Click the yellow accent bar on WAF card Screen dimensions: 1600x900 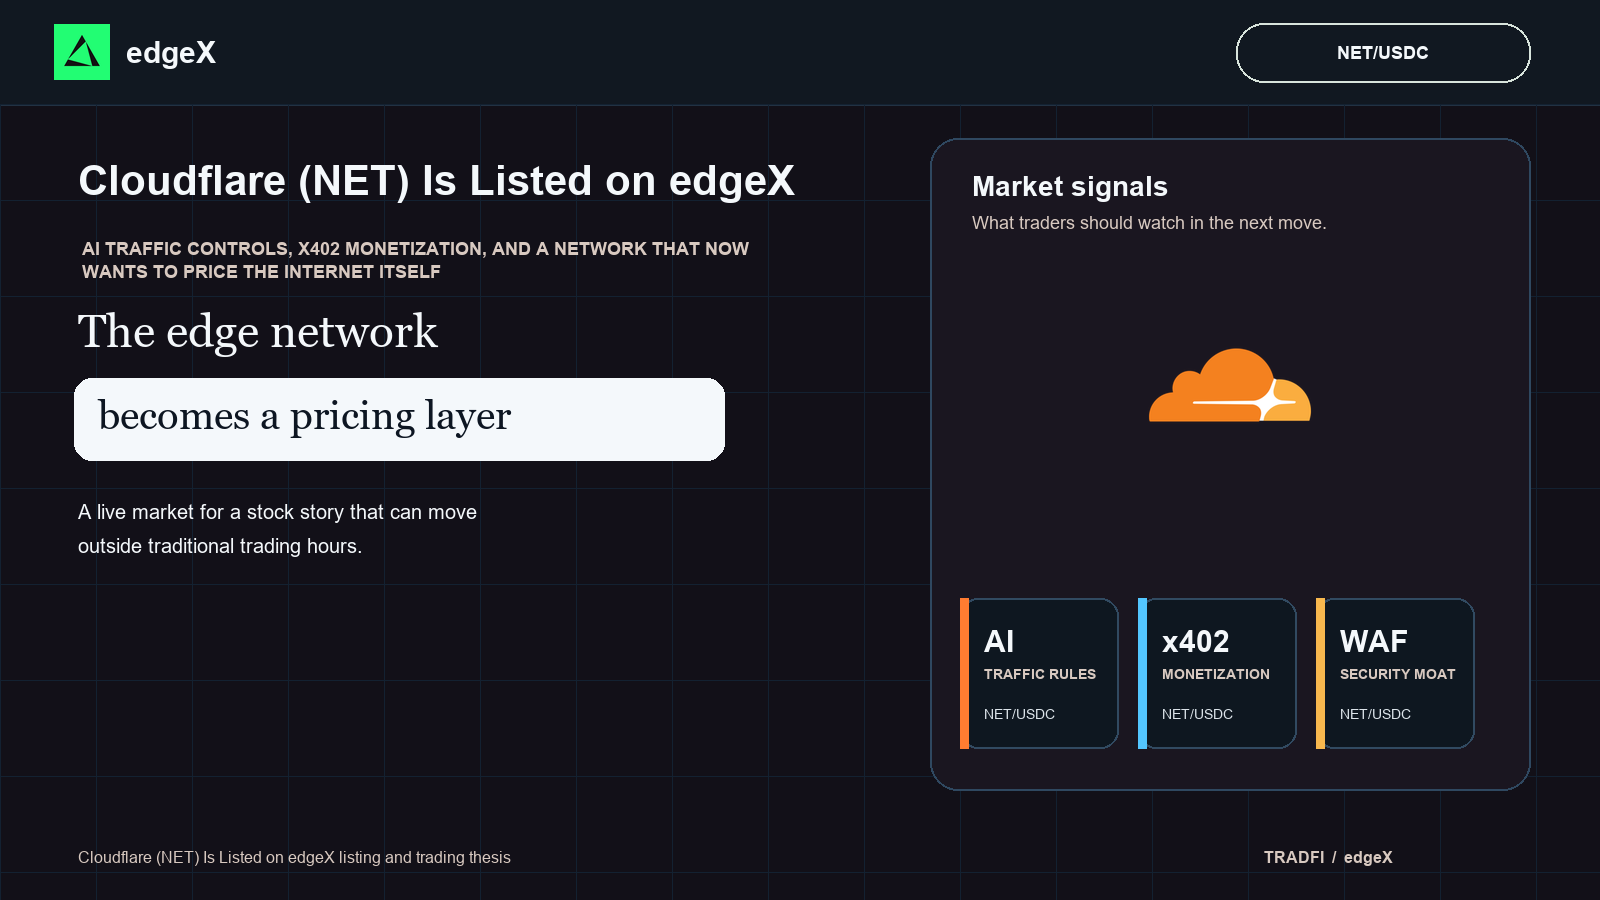click(x=1320, y=673)
